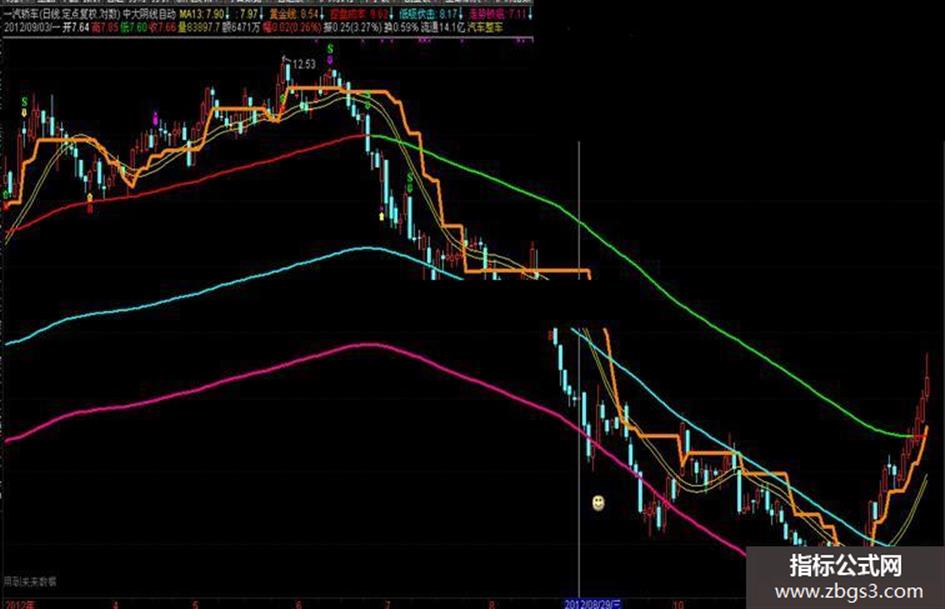Click the turnover amount 额6471万
This screenshot has width=945, height=609.
(242, 27)
